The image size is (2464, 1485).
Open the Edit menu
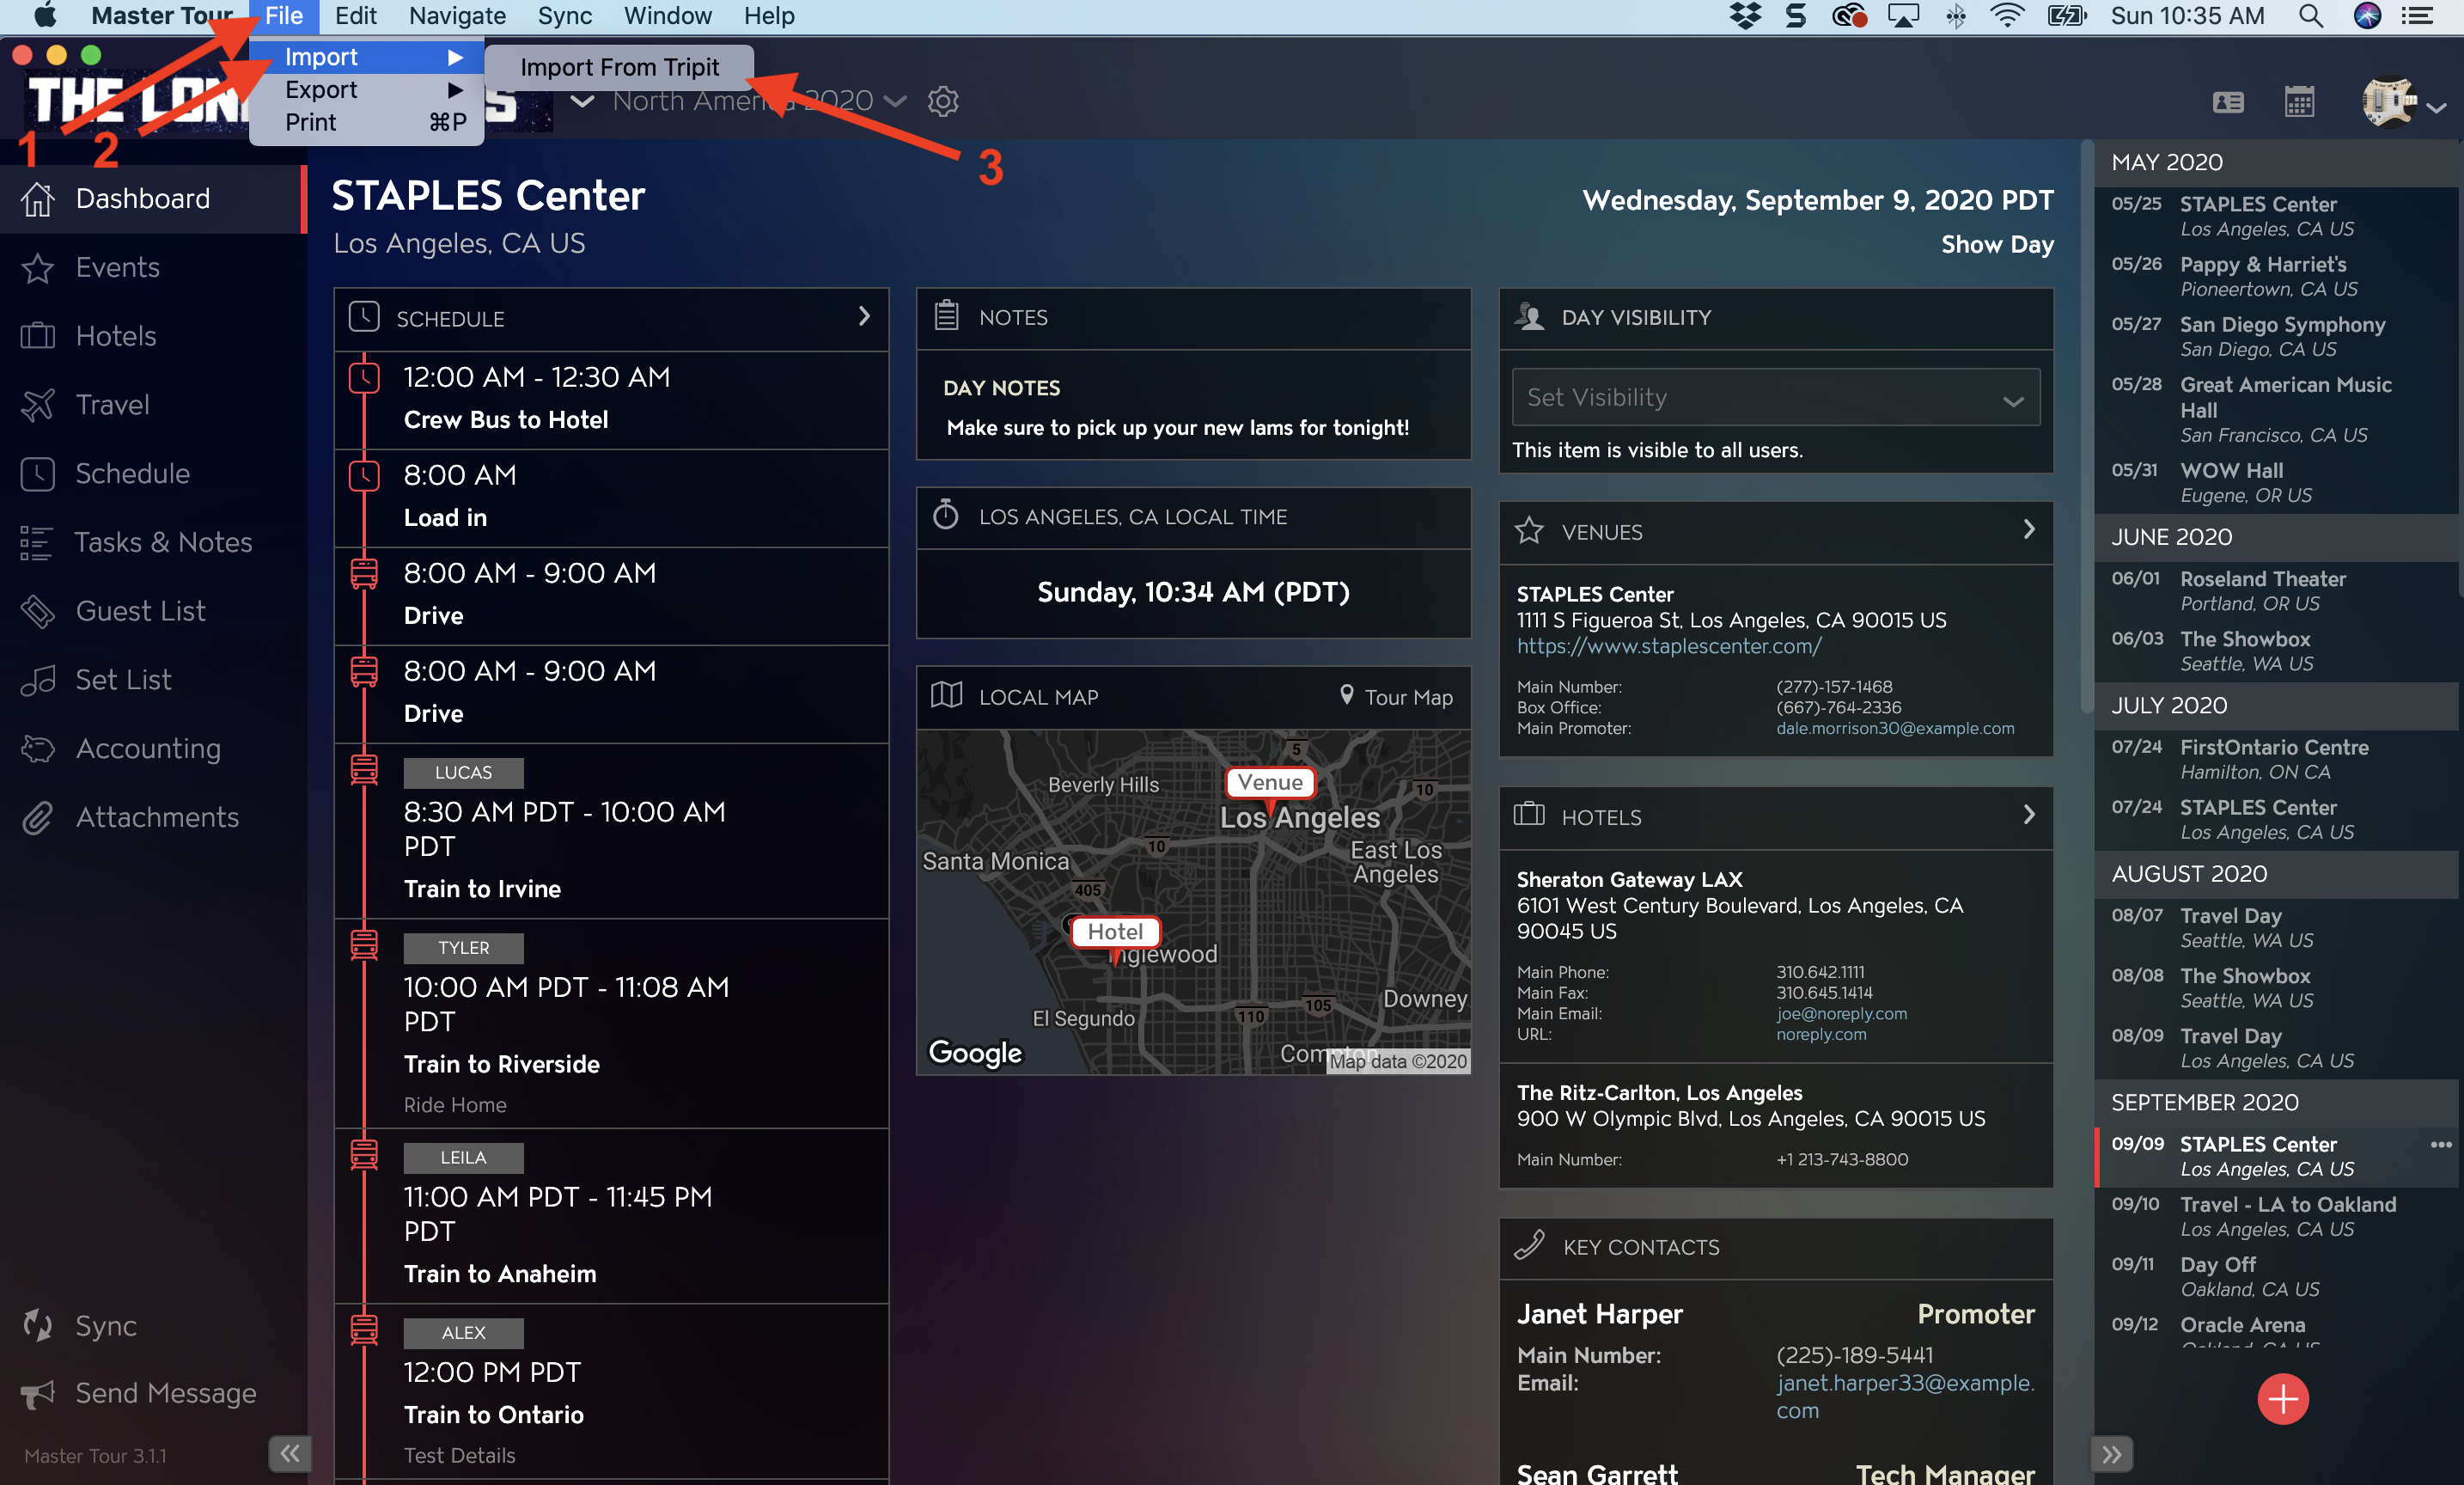click(355, 16)
